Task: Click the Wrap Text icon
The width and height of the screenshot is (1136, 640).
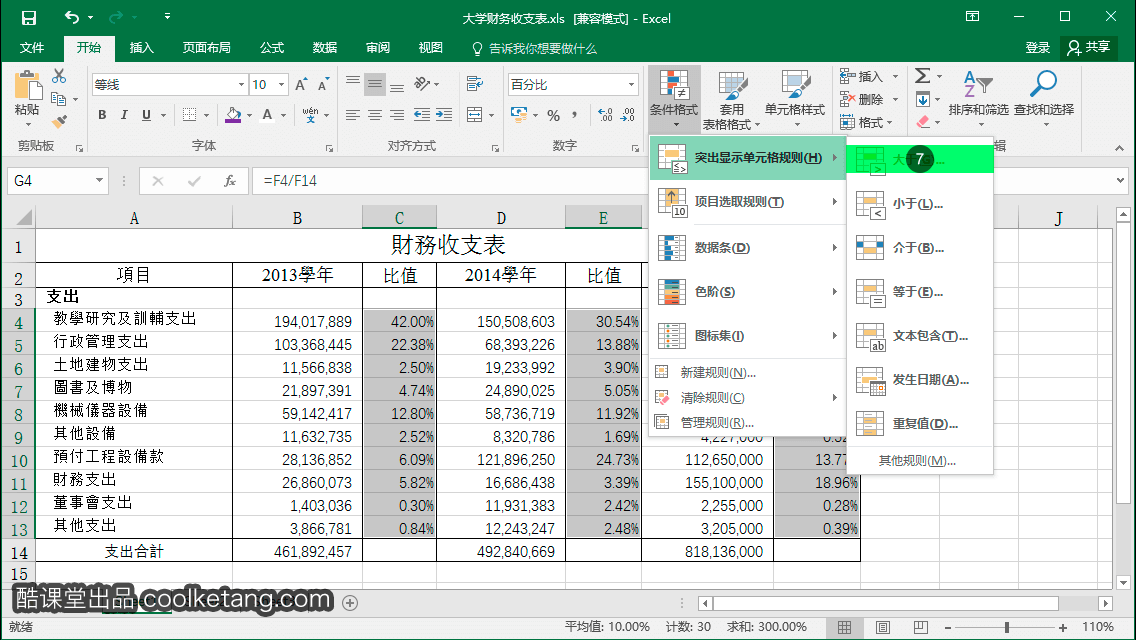Action: click(x=475, y=84)
